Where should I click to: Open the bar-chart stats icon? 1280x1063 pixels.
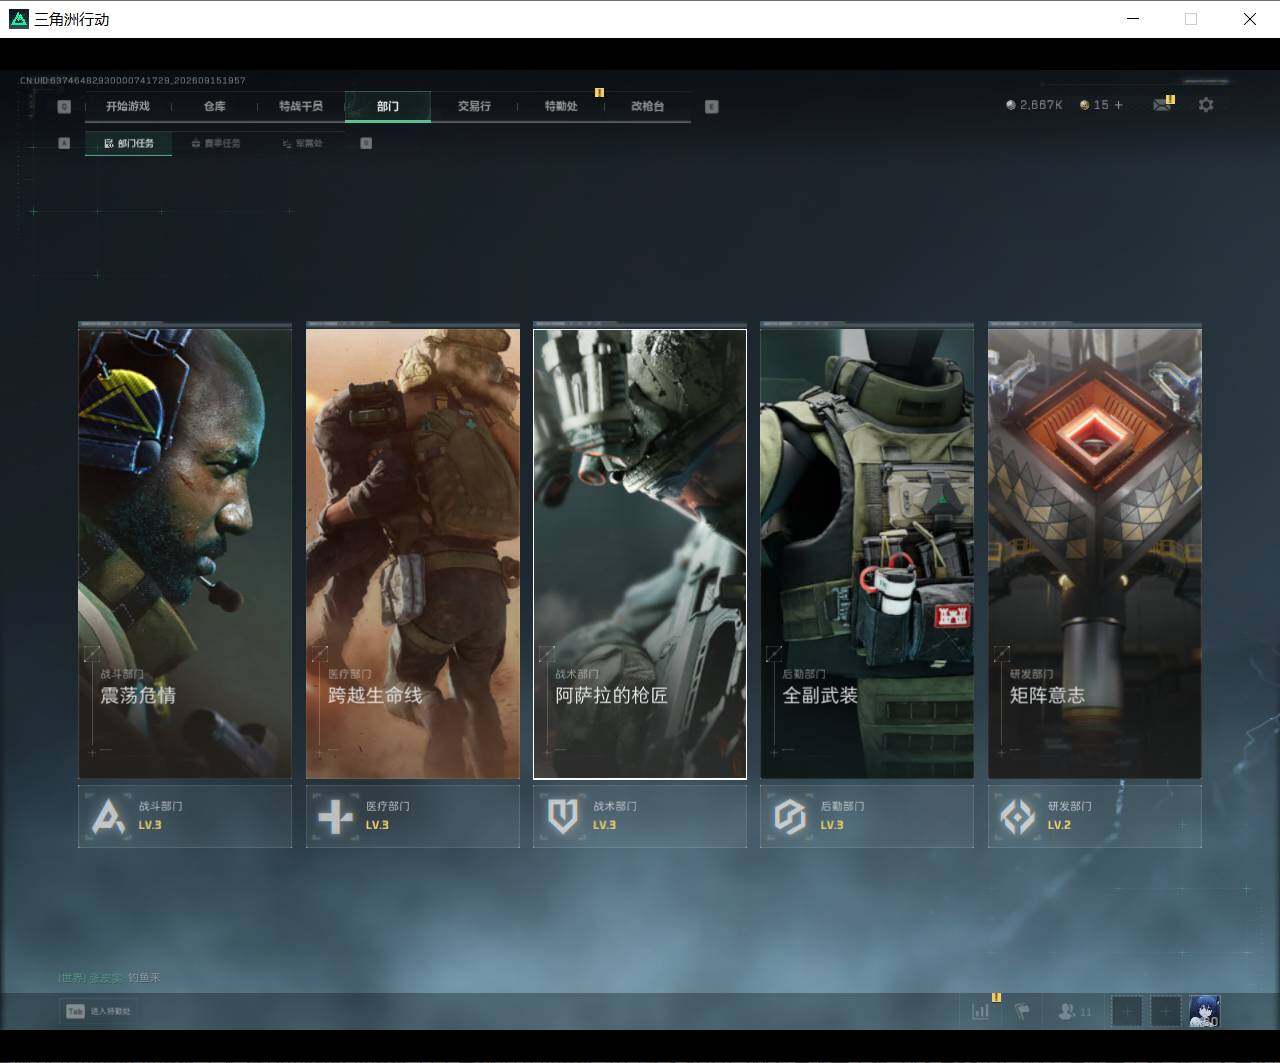point(981,1011)
